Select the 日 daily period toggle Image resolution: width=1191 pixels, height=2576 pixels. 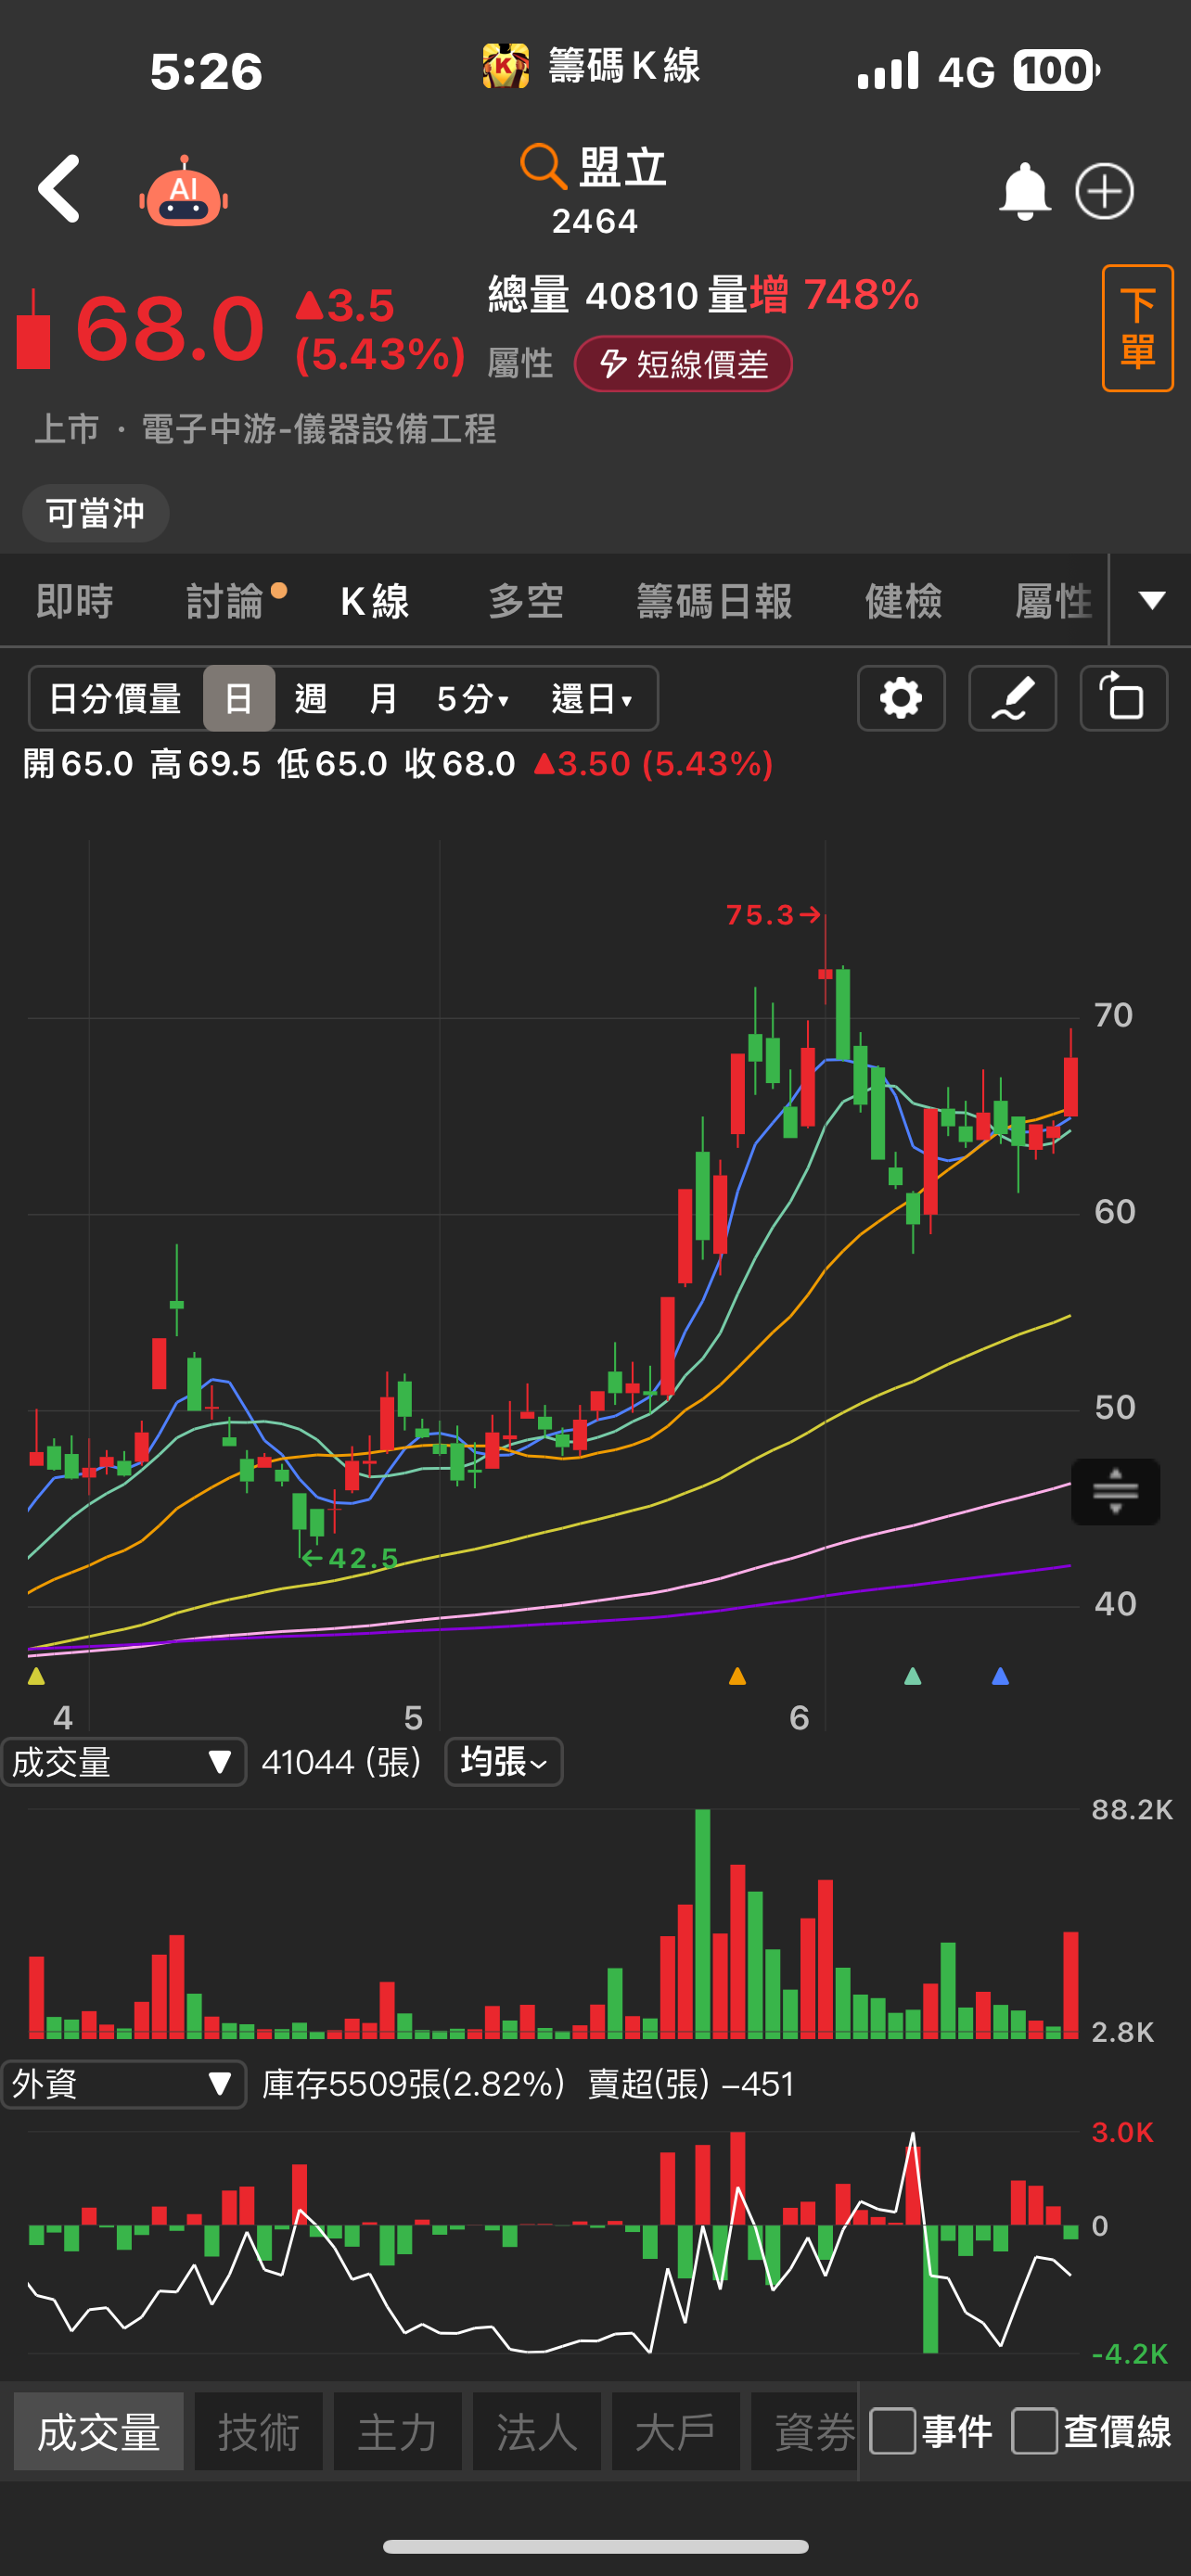tap(238, 698)
